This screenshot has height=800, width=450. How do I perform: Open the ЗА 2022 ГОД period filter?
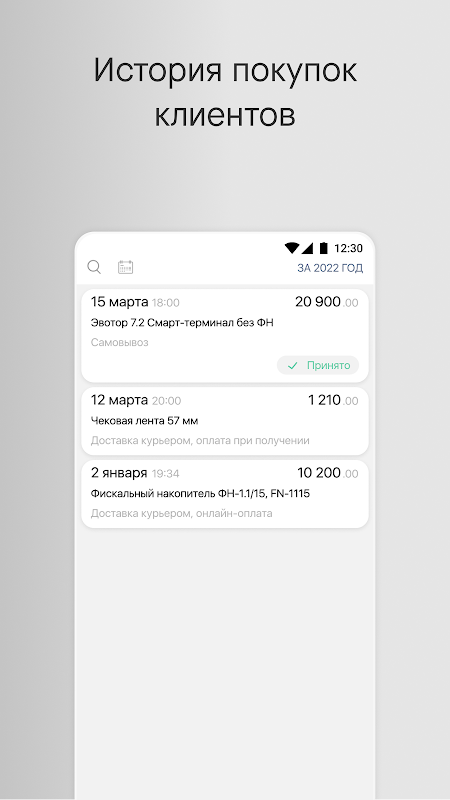[x=330, y=268]
